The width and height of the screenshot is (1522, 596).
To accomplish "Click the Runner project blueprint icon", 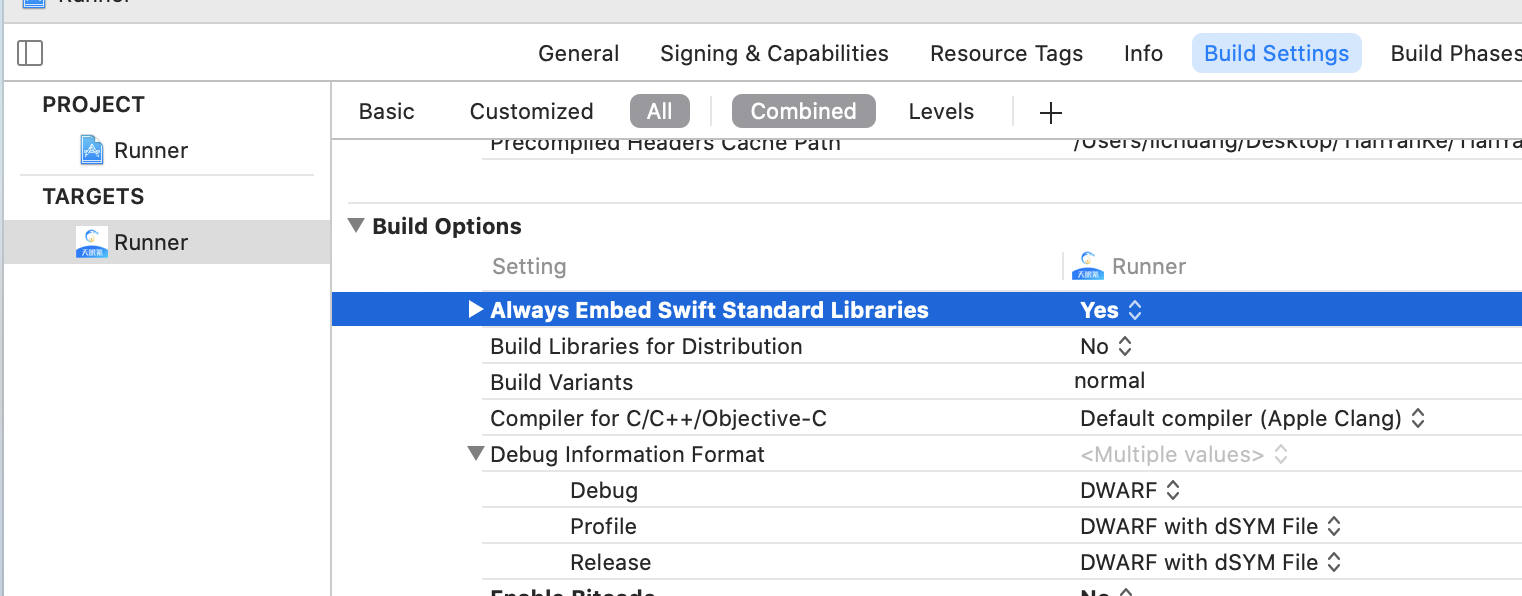I will coord(92,150).
